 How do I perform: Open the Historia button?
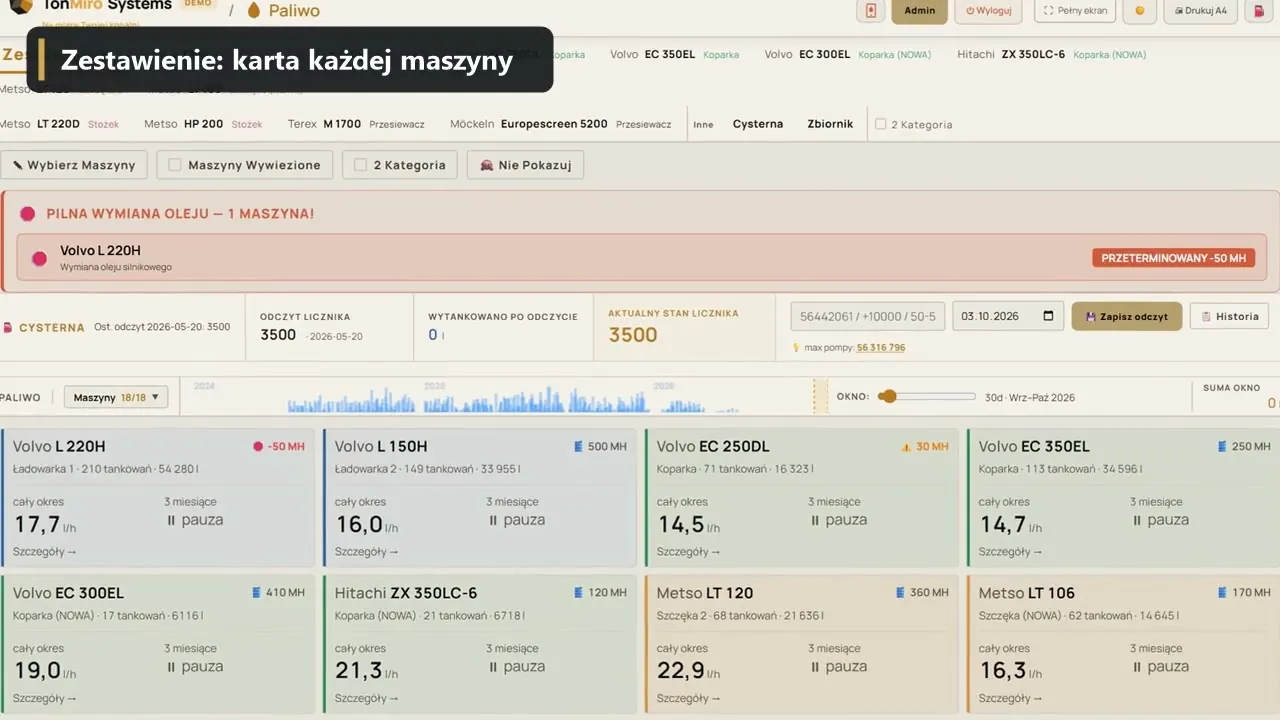1229,316
